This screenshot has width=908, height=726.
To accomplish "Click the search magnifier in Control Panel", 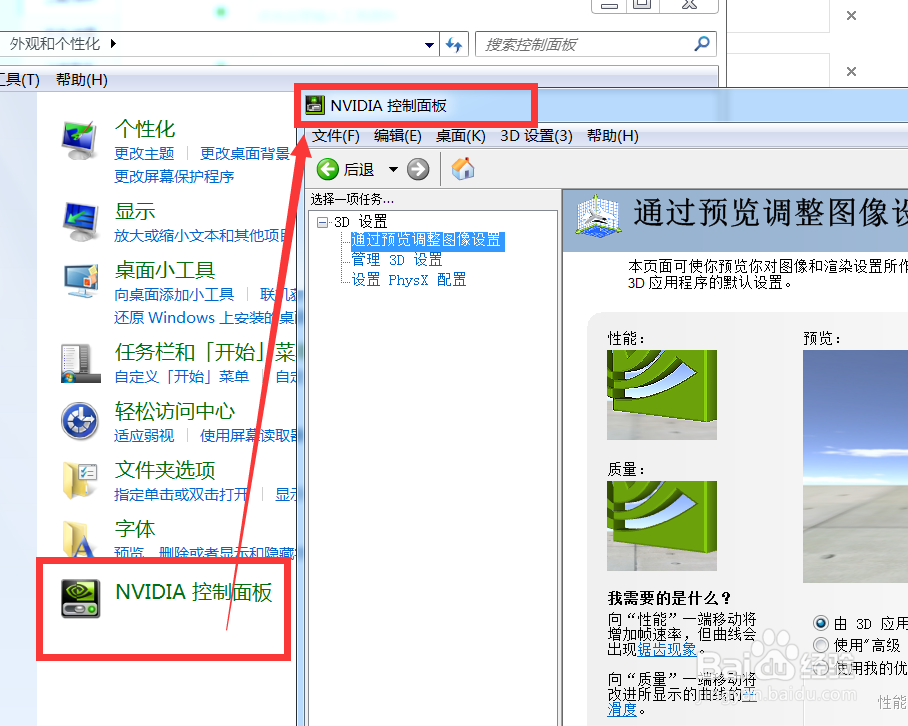I will (702, 43).
